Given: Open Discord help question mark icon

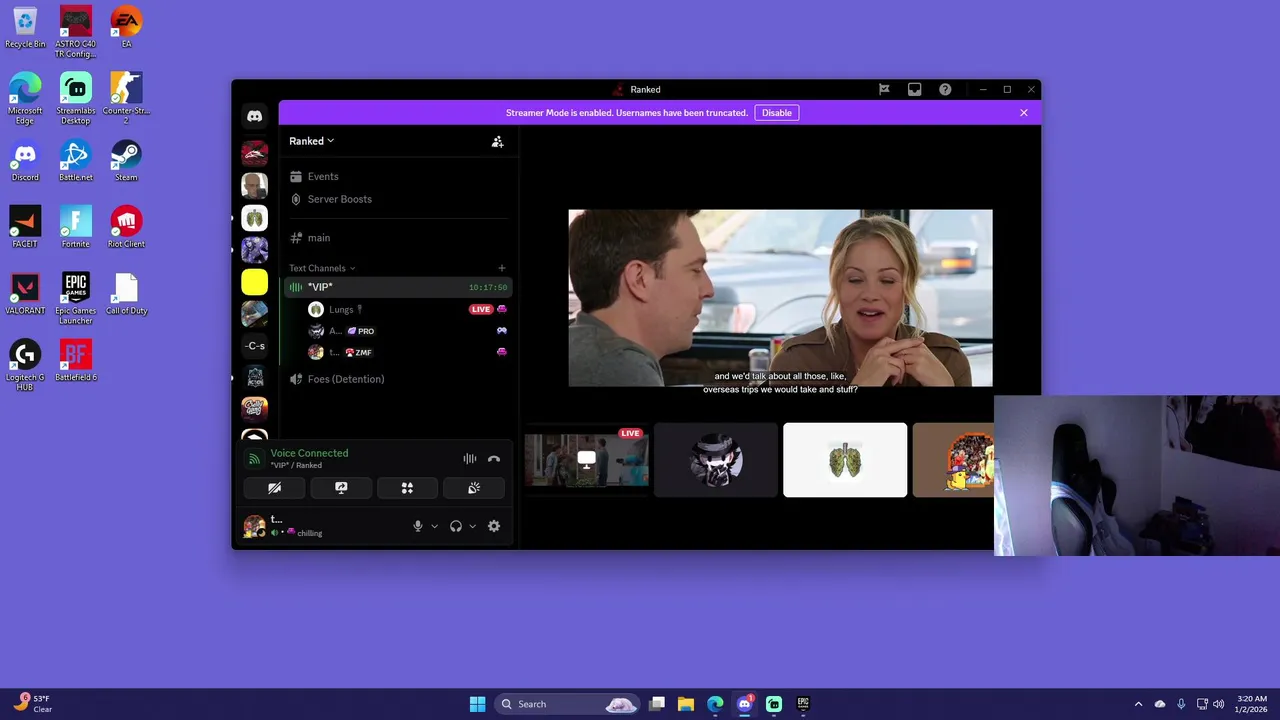Looking at the screenshot, I should [x=945, y=89].
